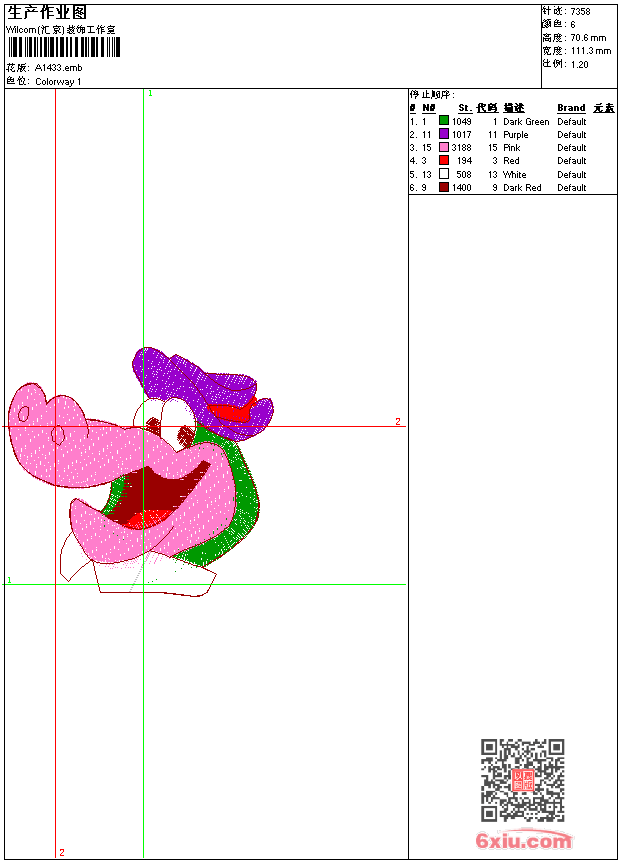
Task: Click the Pink thread color swatch
Action: (444, 147)
